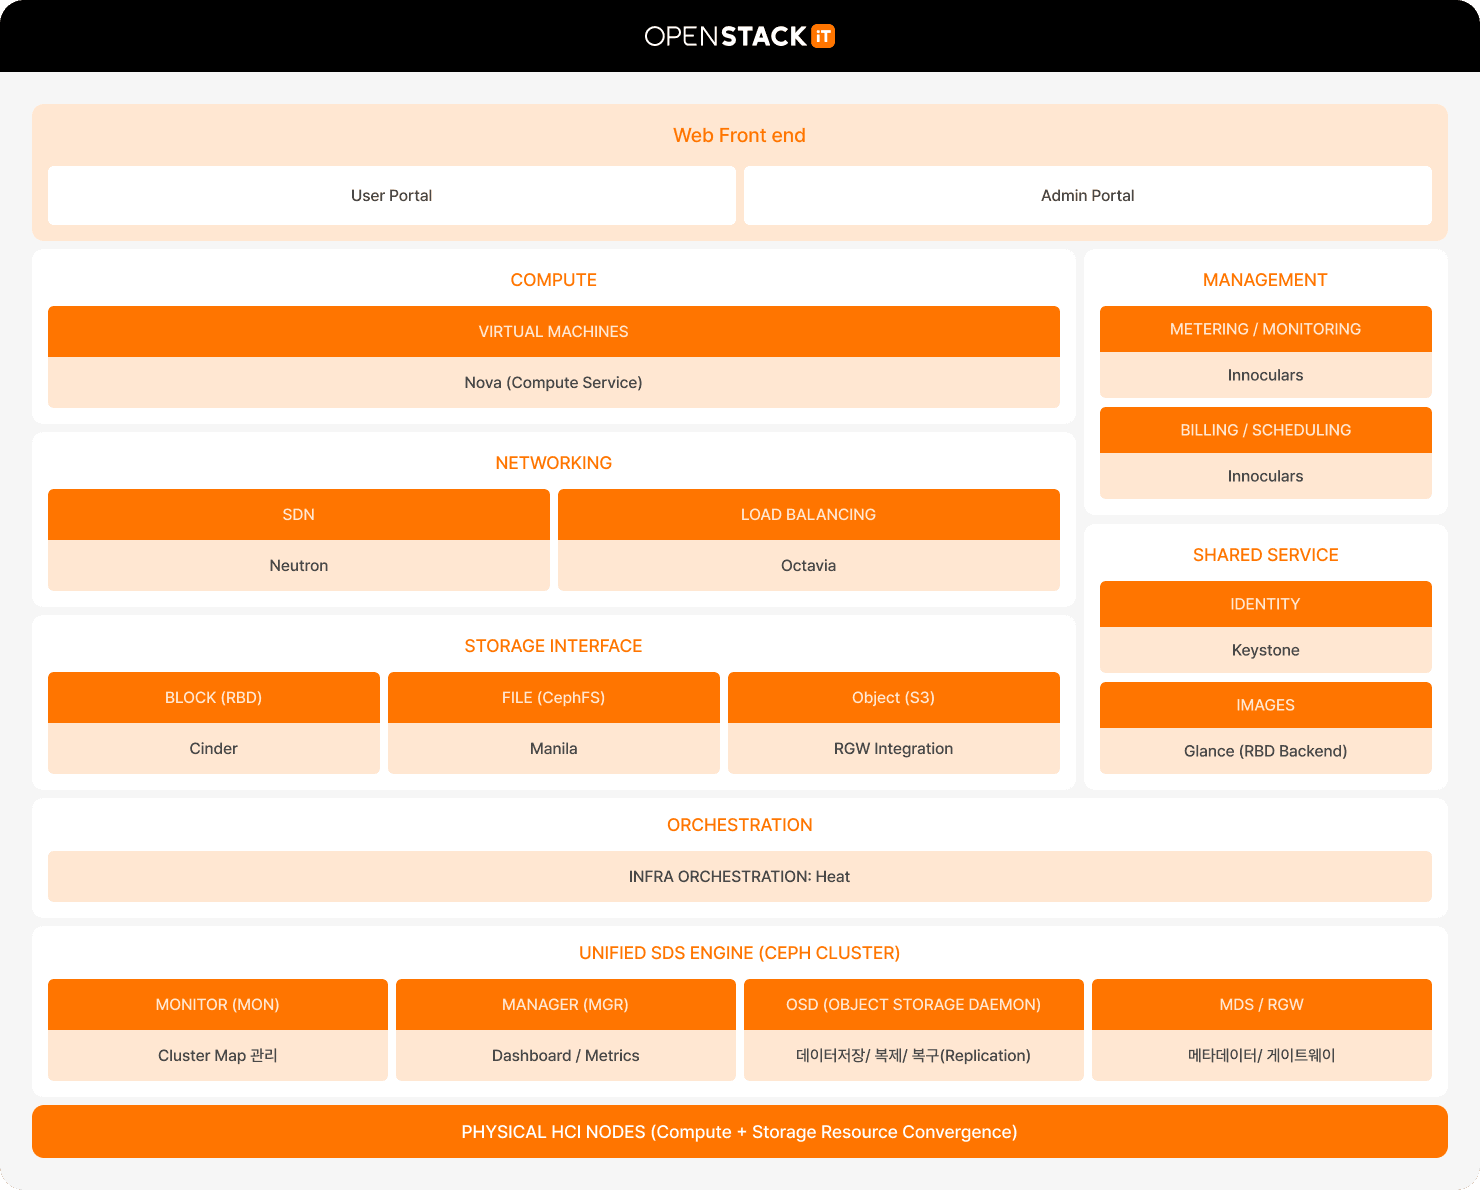
Task: Click 데이터저장/ 복제/ 복구(Replication) box
Action: (x=914, y=1055)
